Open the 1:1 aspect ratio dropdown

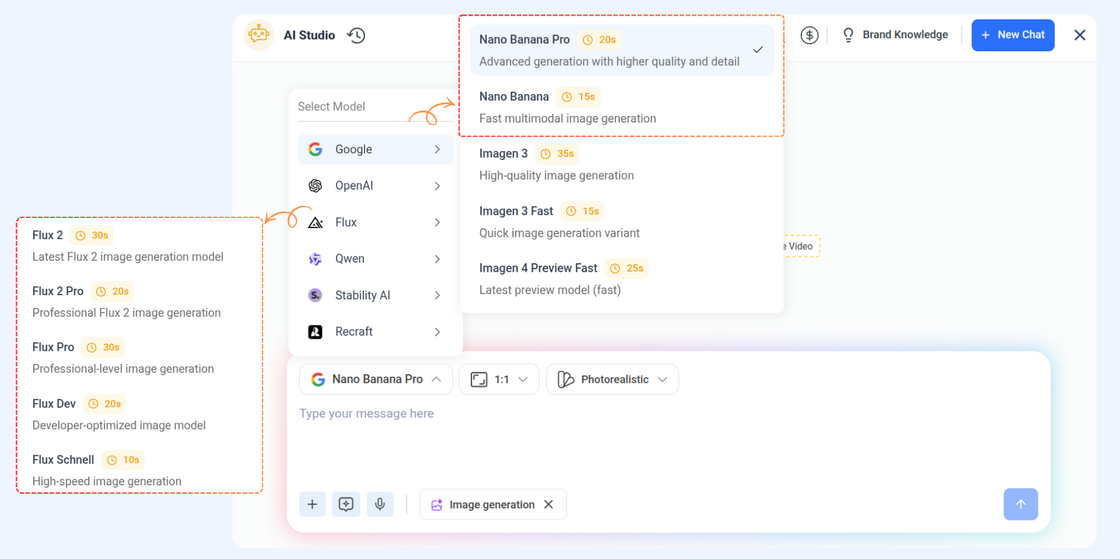coord(499,379)
